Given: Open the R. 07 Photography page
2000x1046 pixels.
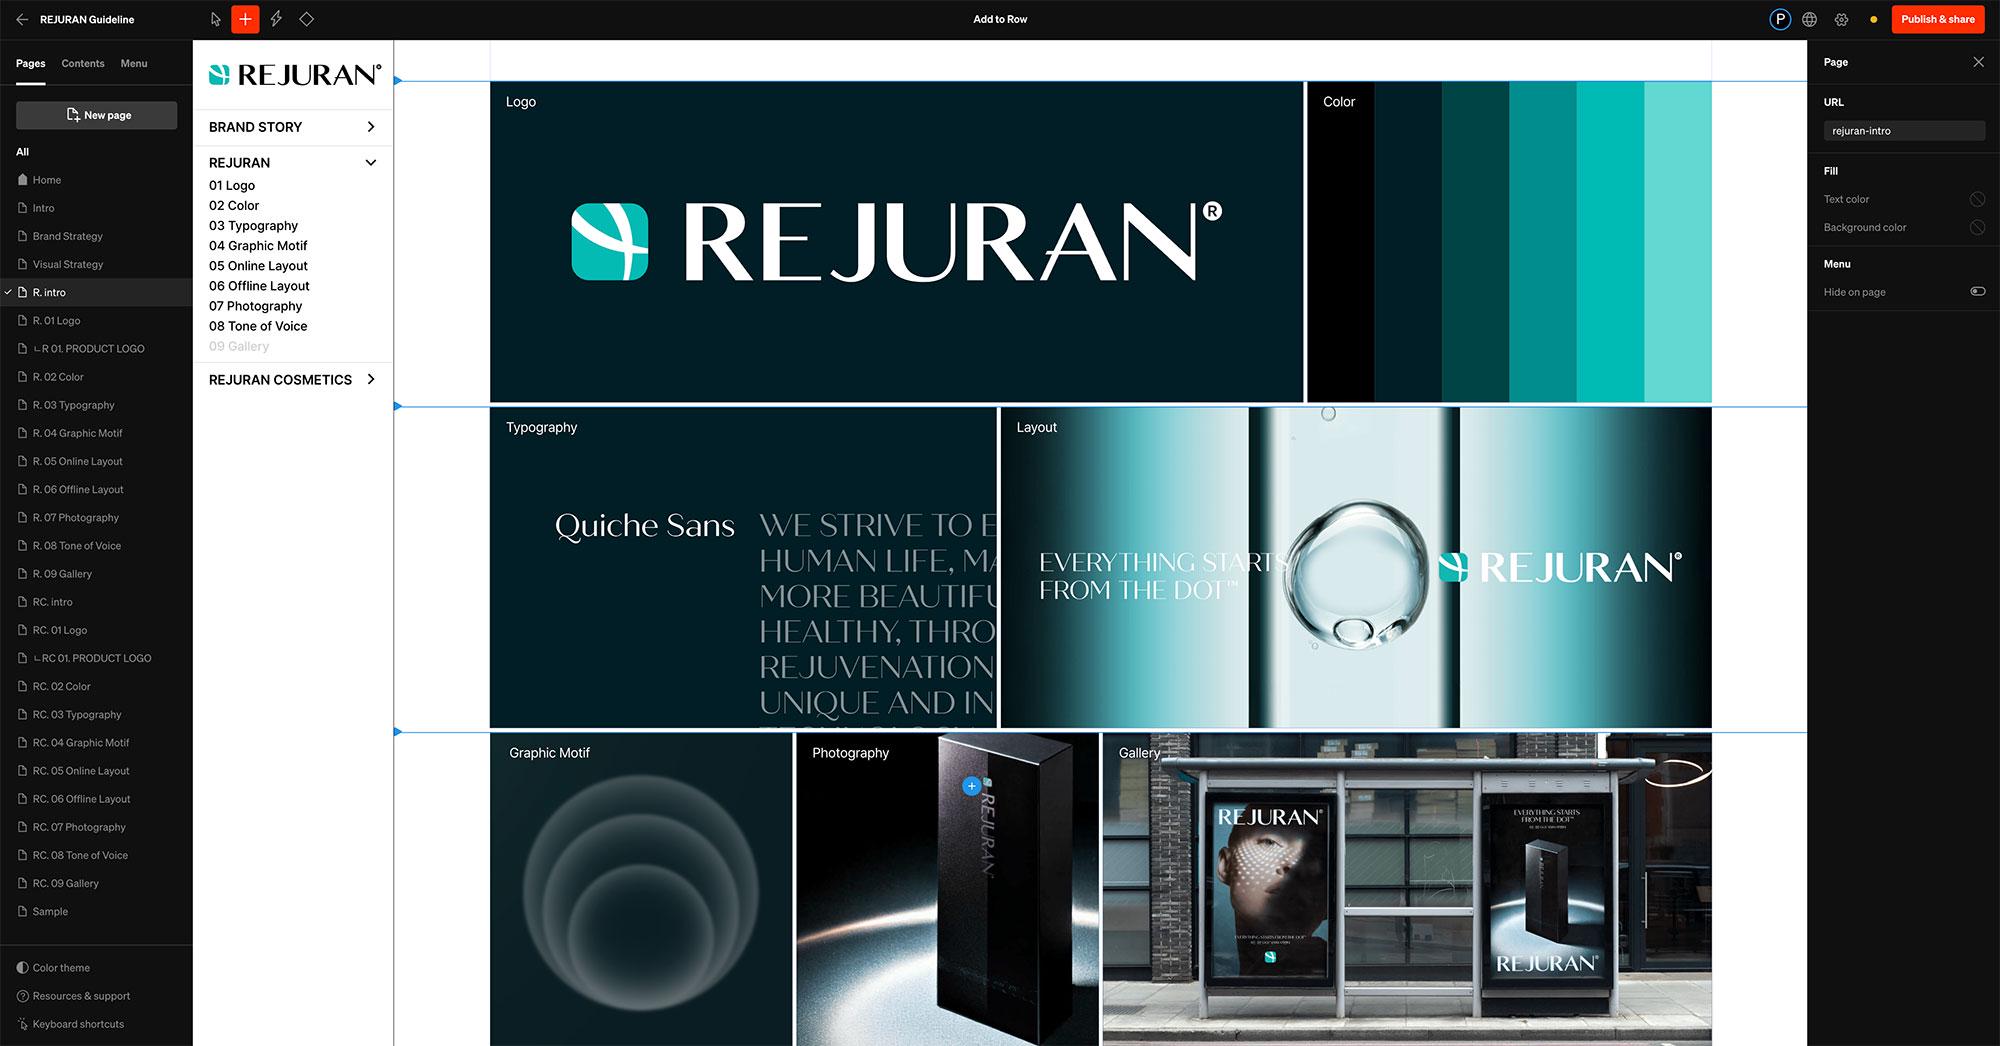Looking at the screenshot, I should point(75,518).
